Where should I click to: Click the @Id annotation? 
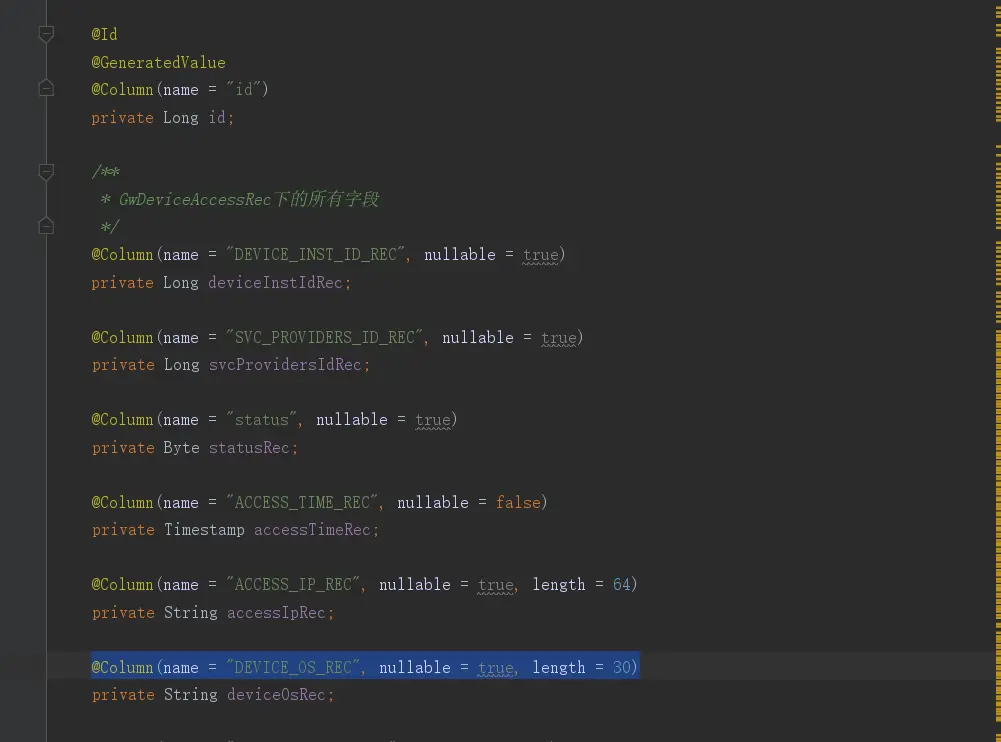pos(104,34)
